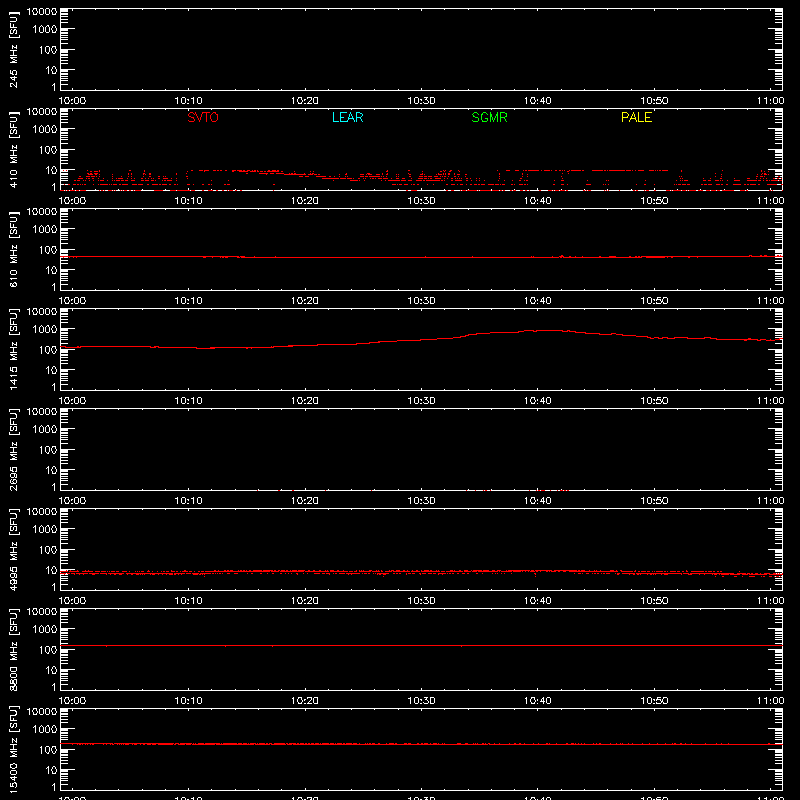Click the 10:10 time label of 610 MHz panel
The width and height of the screenshot is (800, 800).
188,301
